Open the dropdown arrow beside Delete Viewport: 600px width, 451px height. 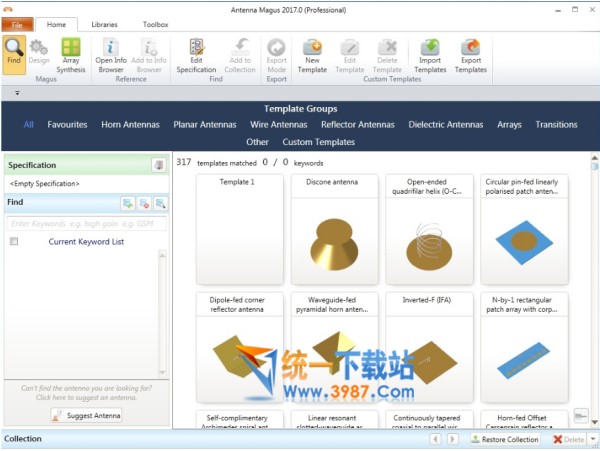tap(593, 439)
